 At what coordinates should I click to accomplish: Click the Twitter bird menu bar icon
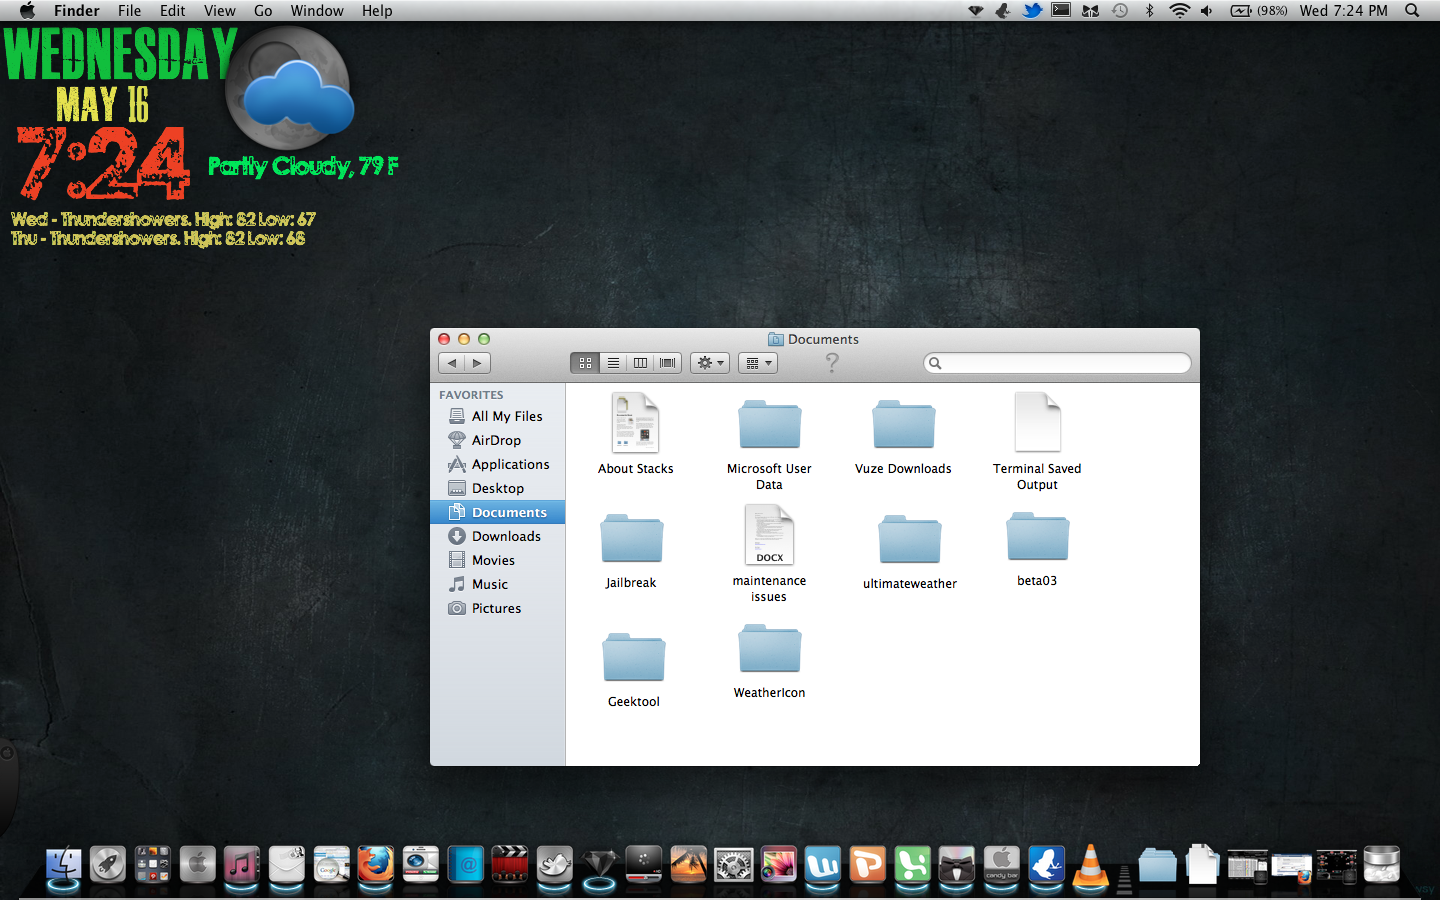click(x=1032, y=10)
